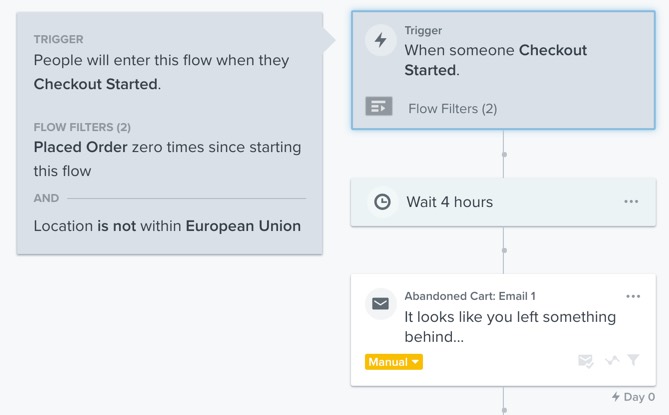Click the analytics trend line icon
The height and width of the screenshot is (415, 669).
611,361
